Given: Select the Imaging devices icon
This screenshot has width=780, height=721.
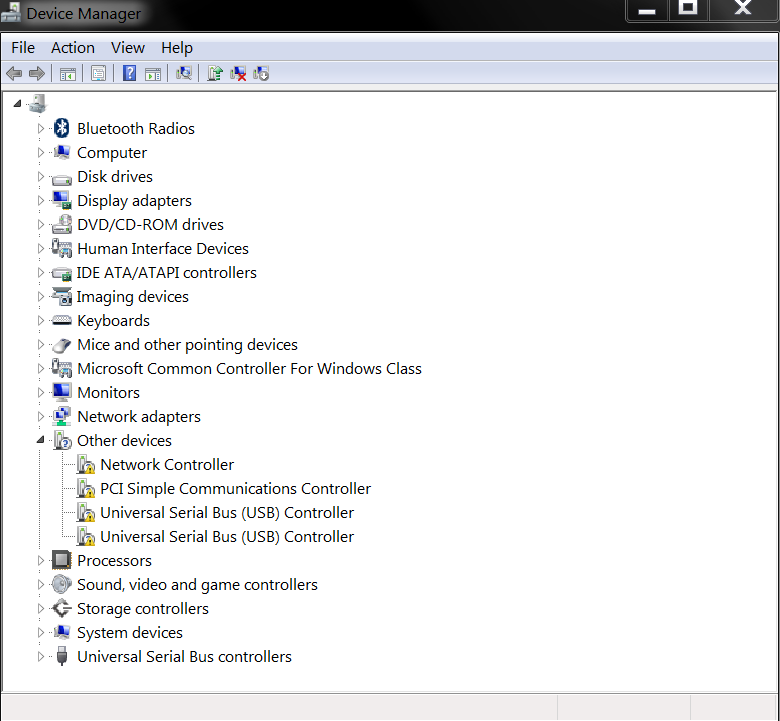Looking at the screenshot, I should (62, 297).
